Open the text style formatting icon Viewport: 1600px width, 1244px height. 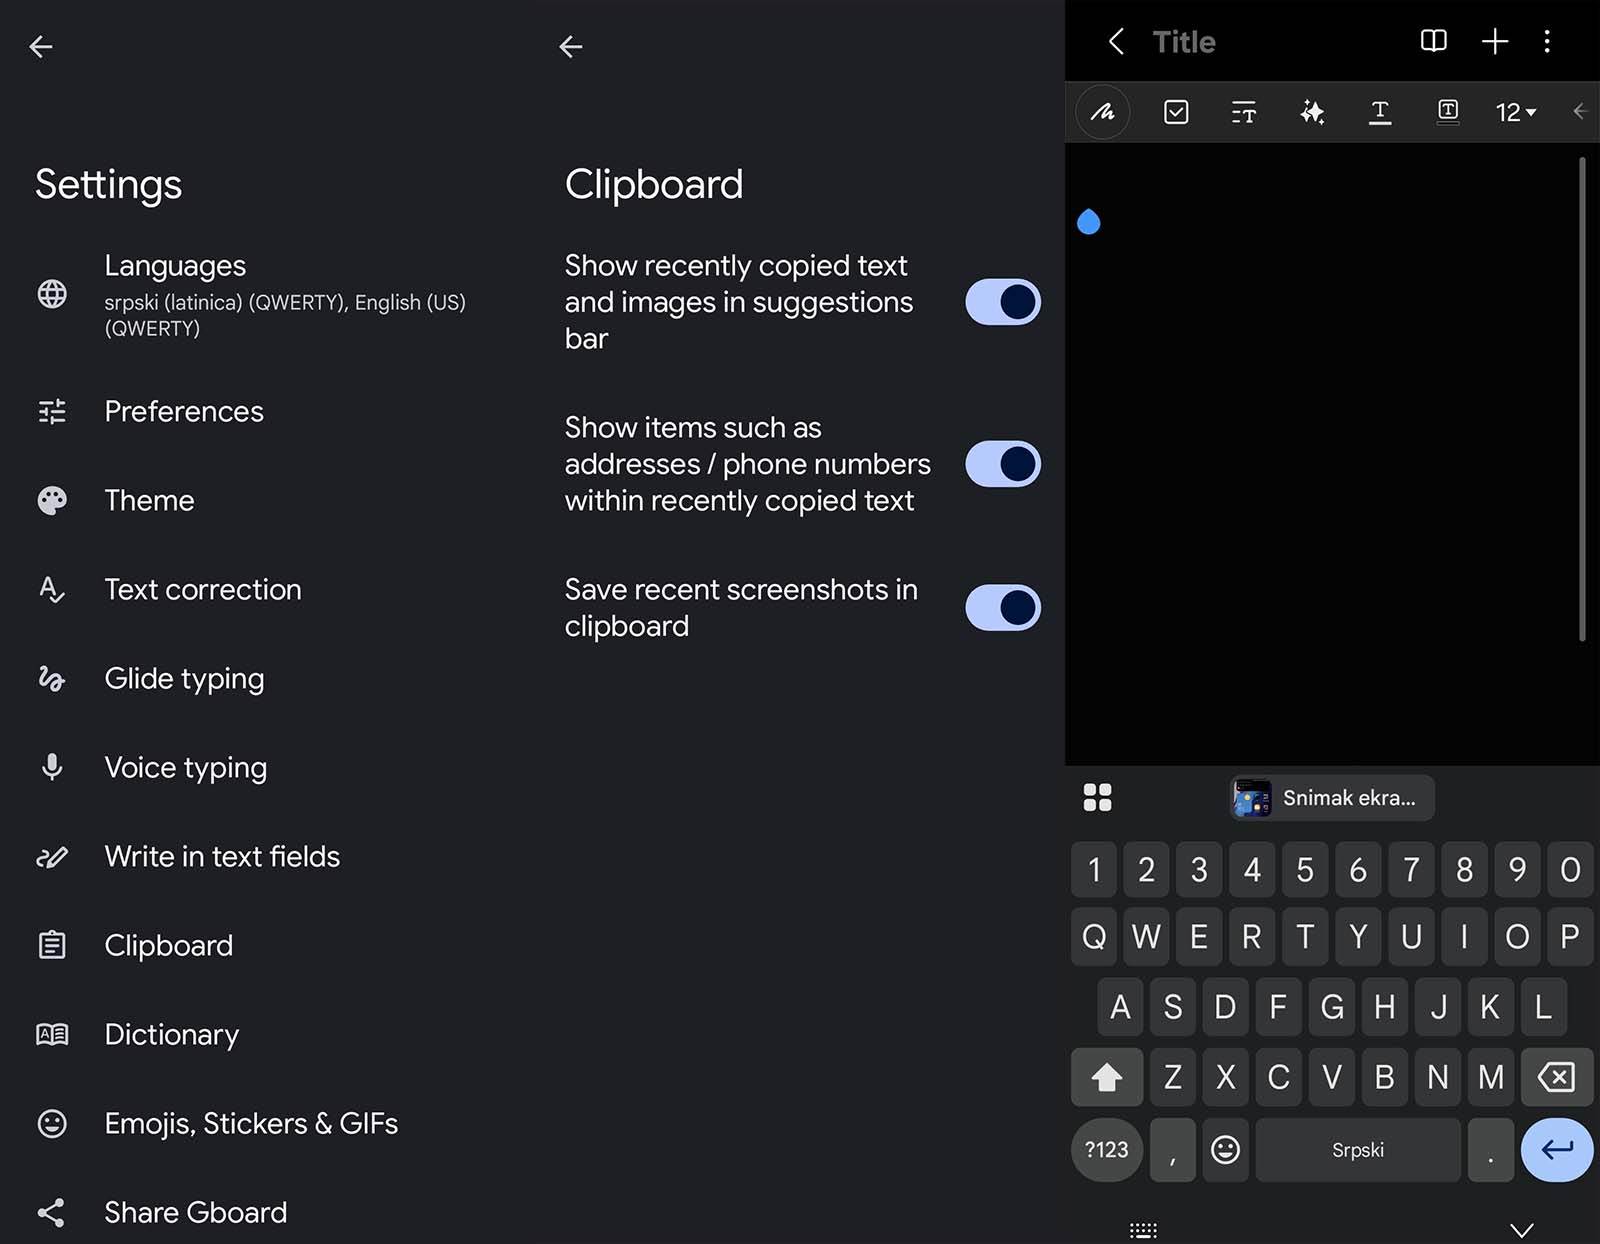pyautogui.click(x=1243, y=112)
